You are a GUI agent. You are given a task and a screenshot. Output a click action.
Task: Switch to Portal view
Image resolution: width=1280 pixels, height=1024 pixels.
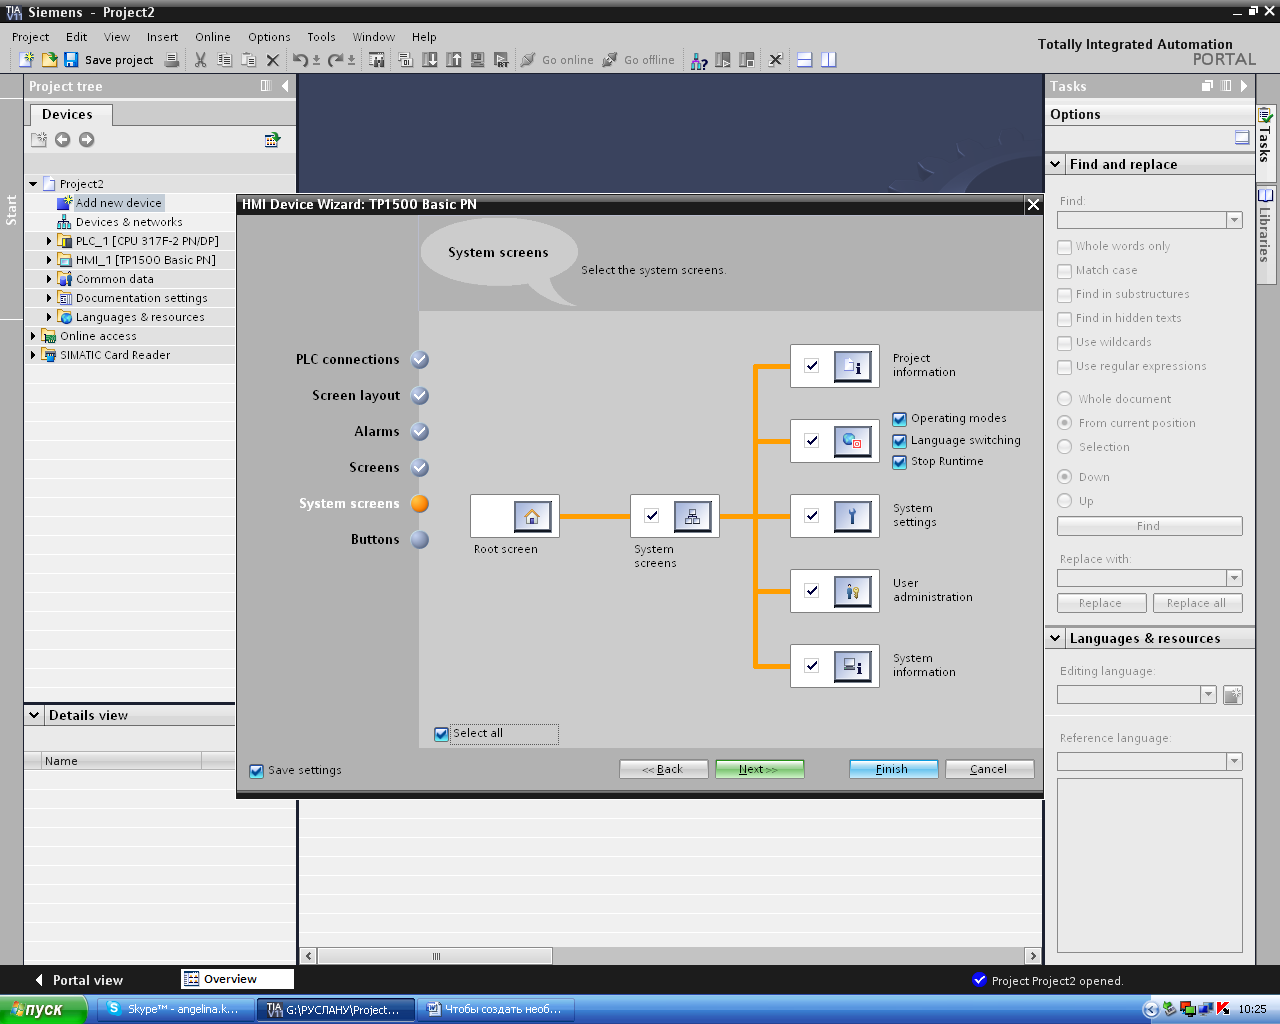(79, 980)
